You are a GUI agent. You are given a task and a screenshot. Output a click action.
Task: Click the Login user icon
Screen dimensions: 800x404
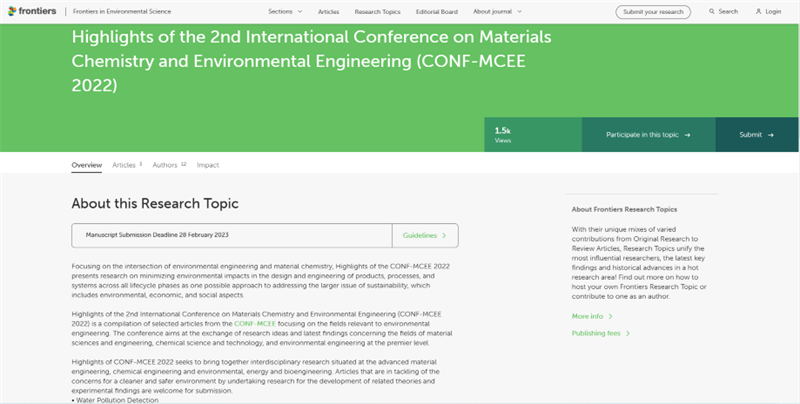tap(759, 11)
